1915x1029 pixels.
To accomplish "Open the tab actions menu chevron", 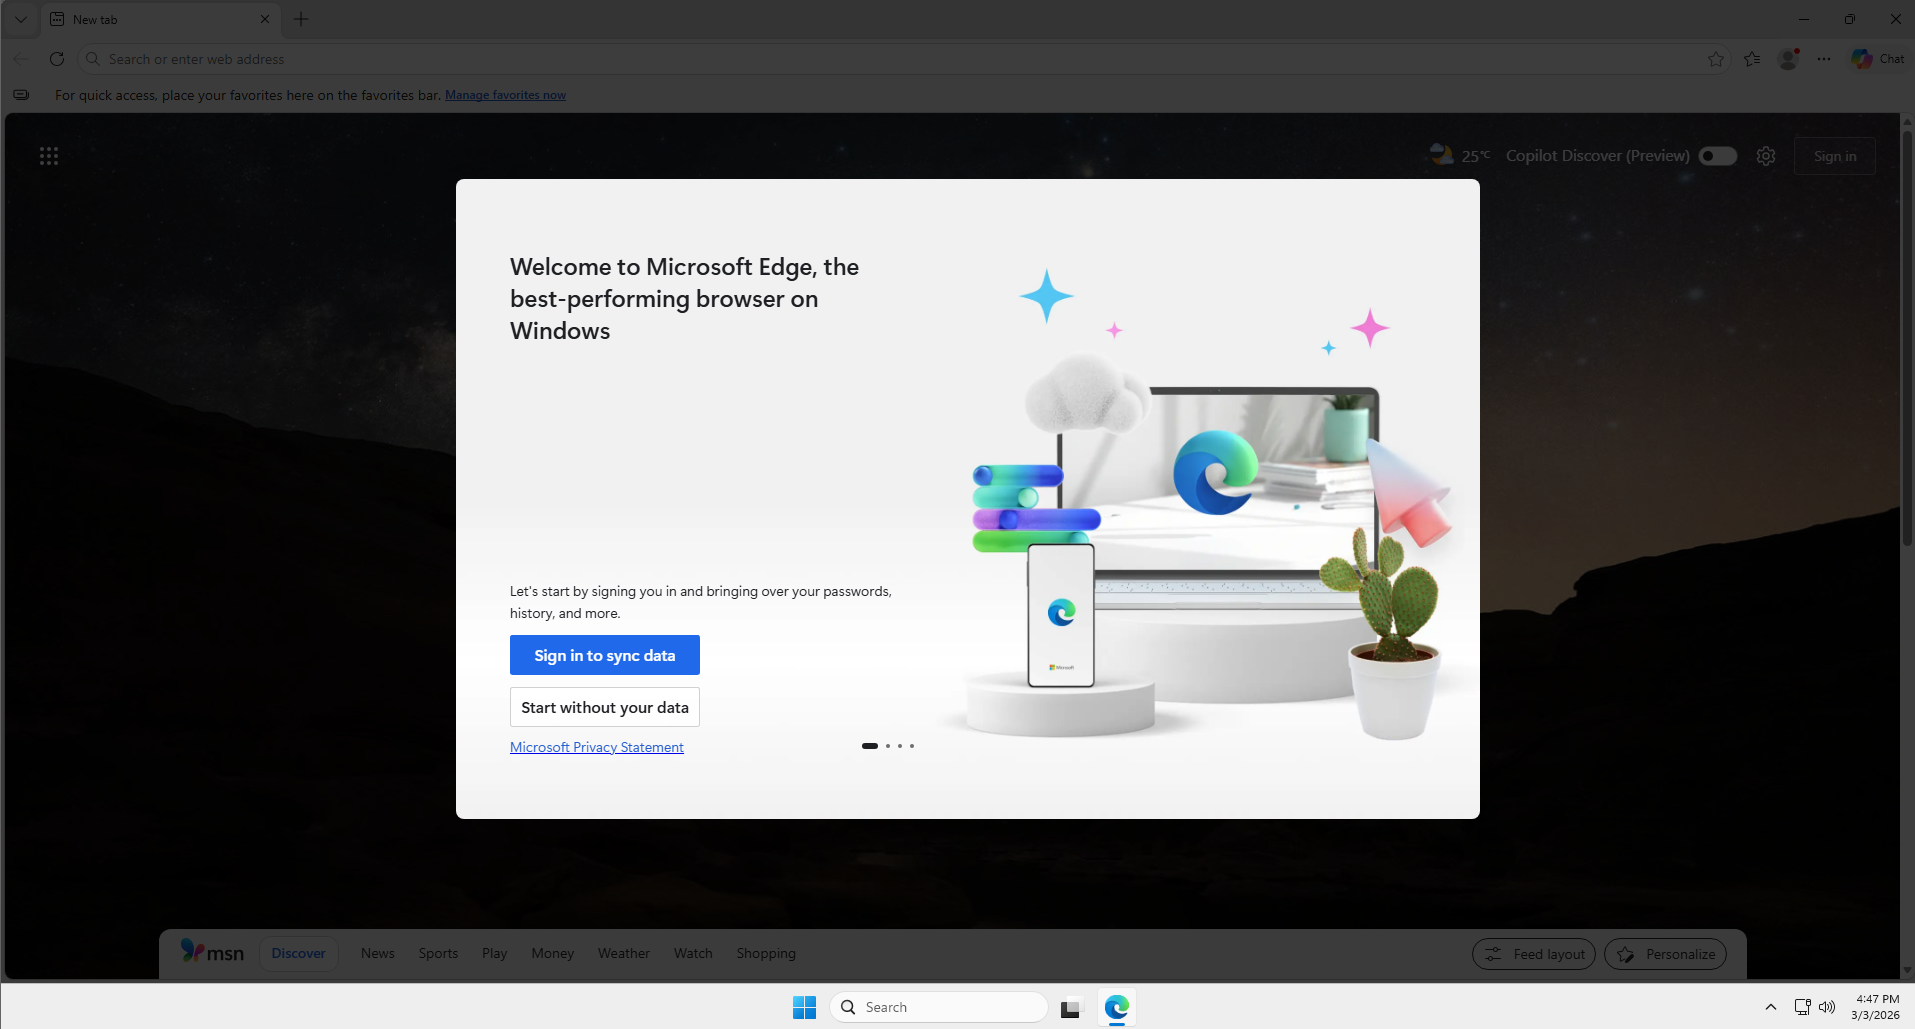I will (20, 19).
